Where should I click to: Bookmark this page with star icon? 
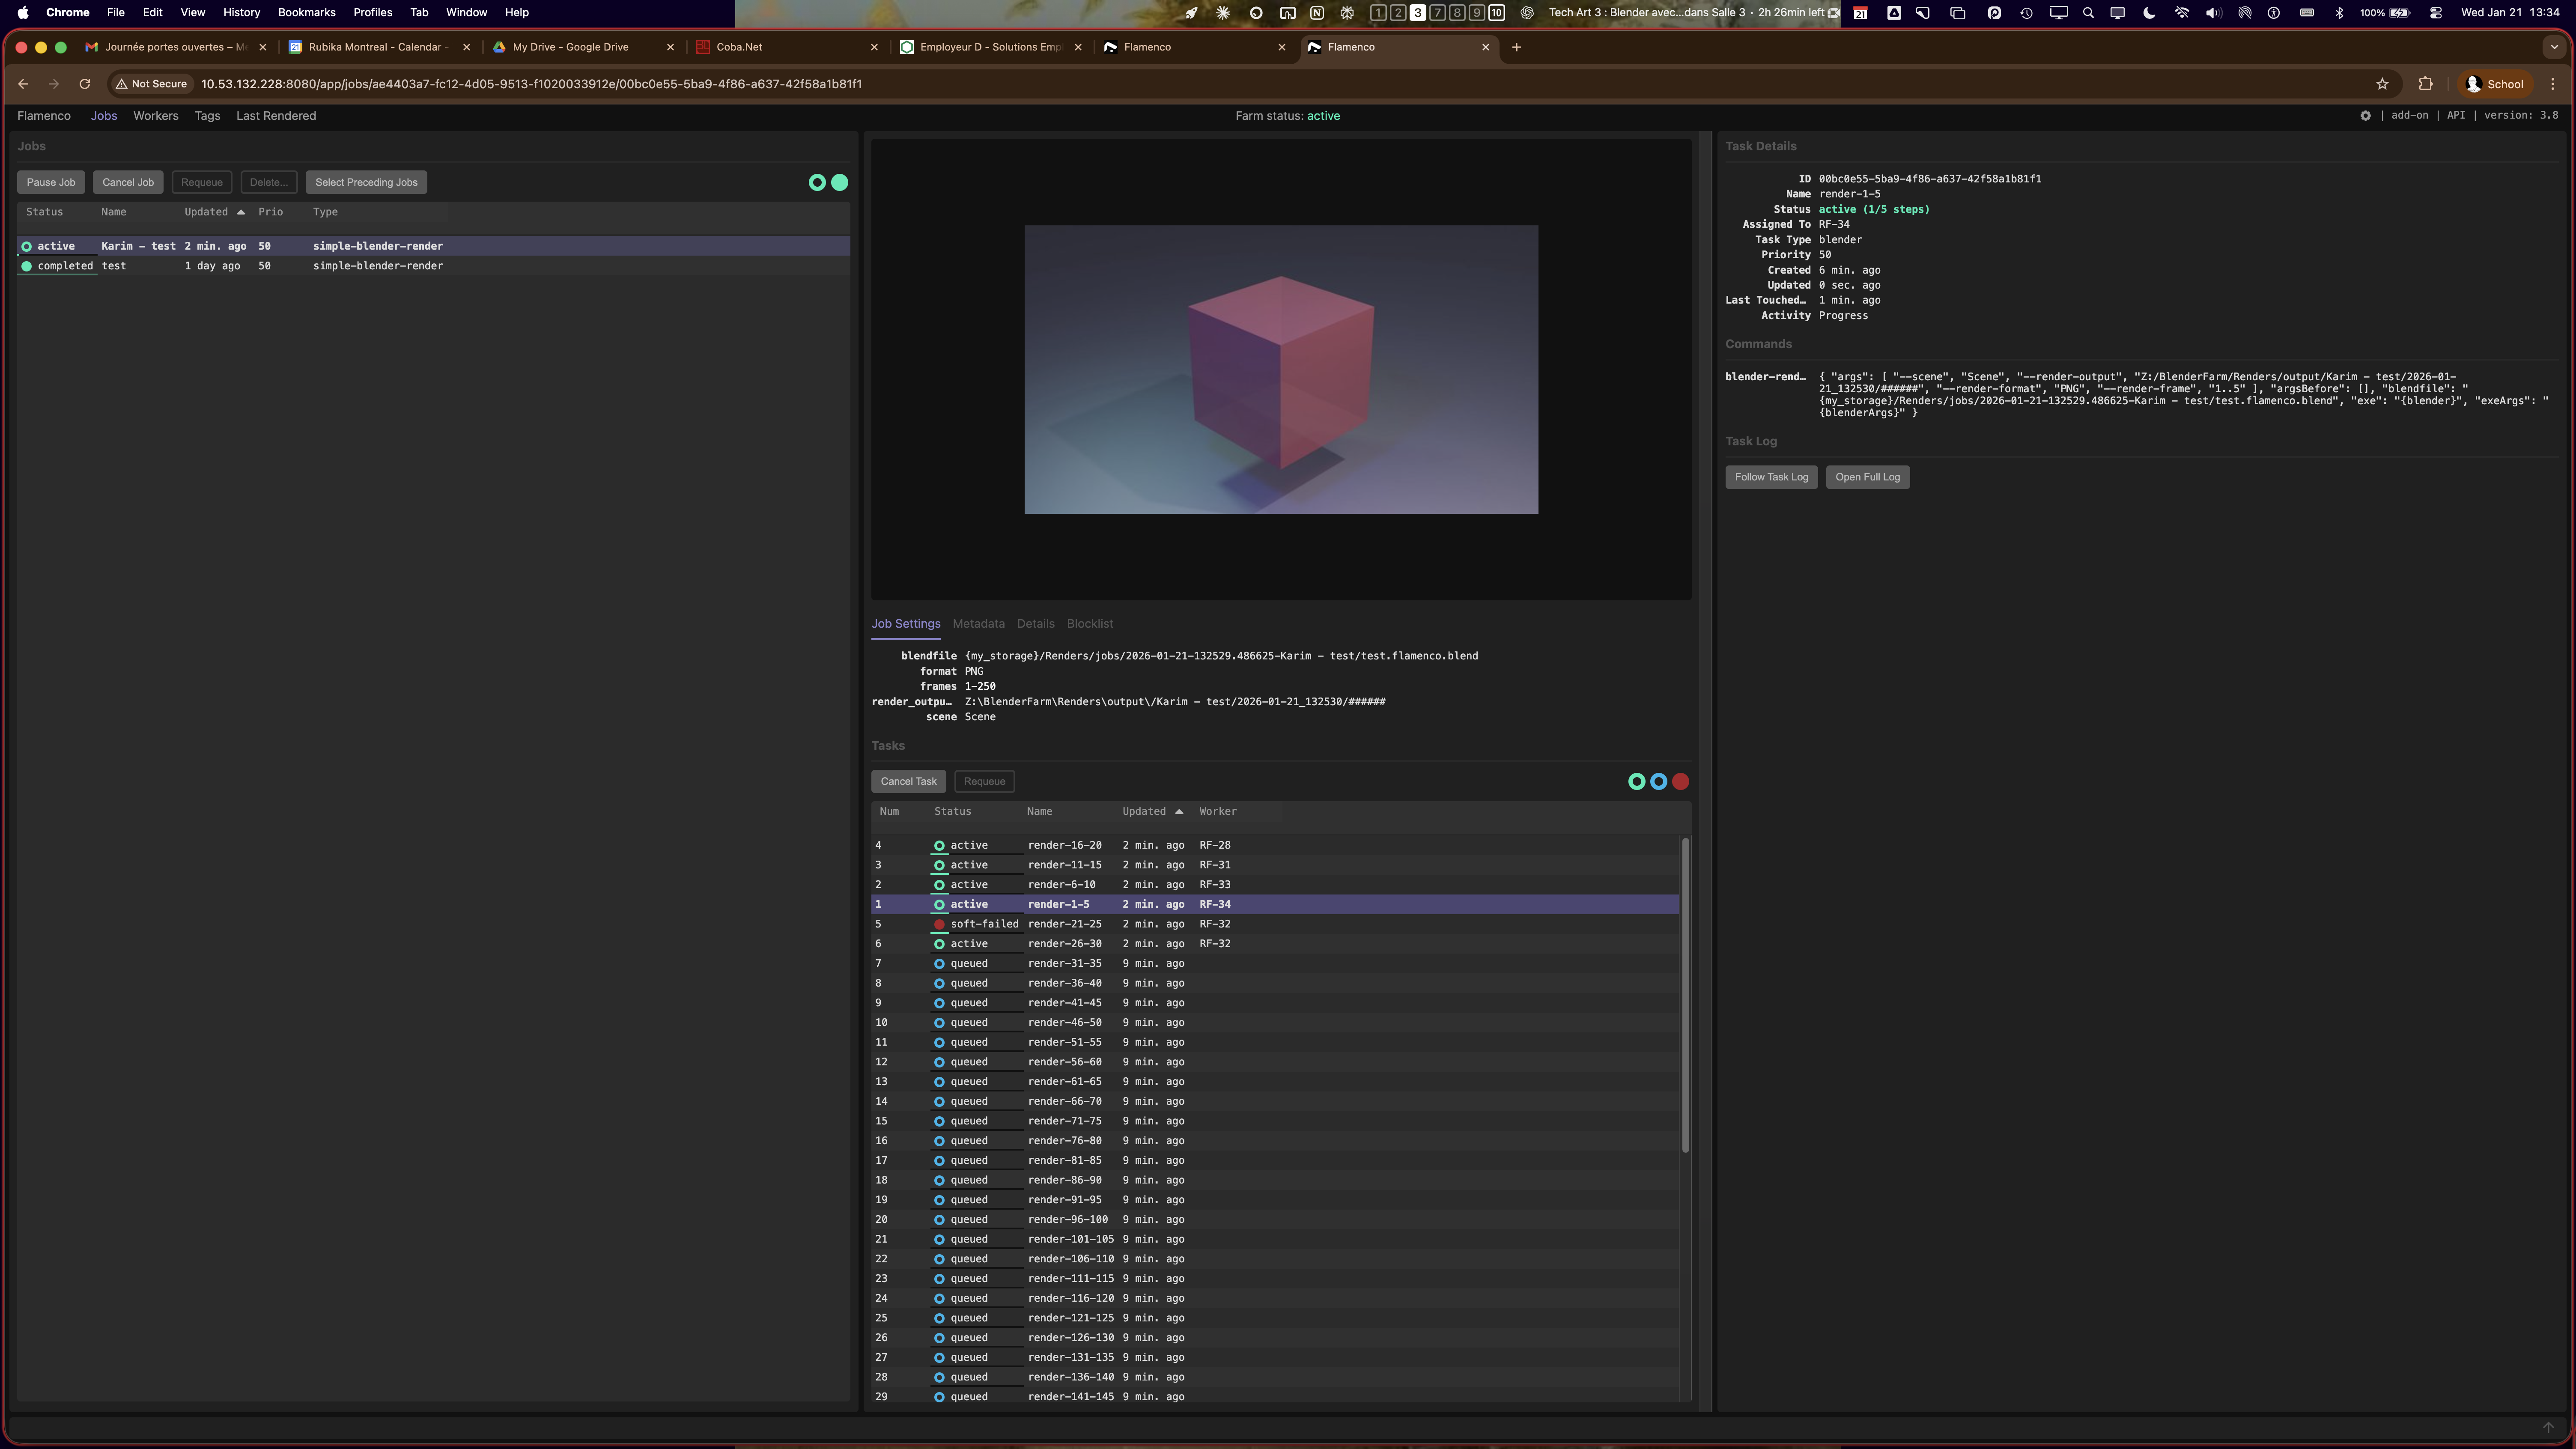click(x=2382, y=84)
